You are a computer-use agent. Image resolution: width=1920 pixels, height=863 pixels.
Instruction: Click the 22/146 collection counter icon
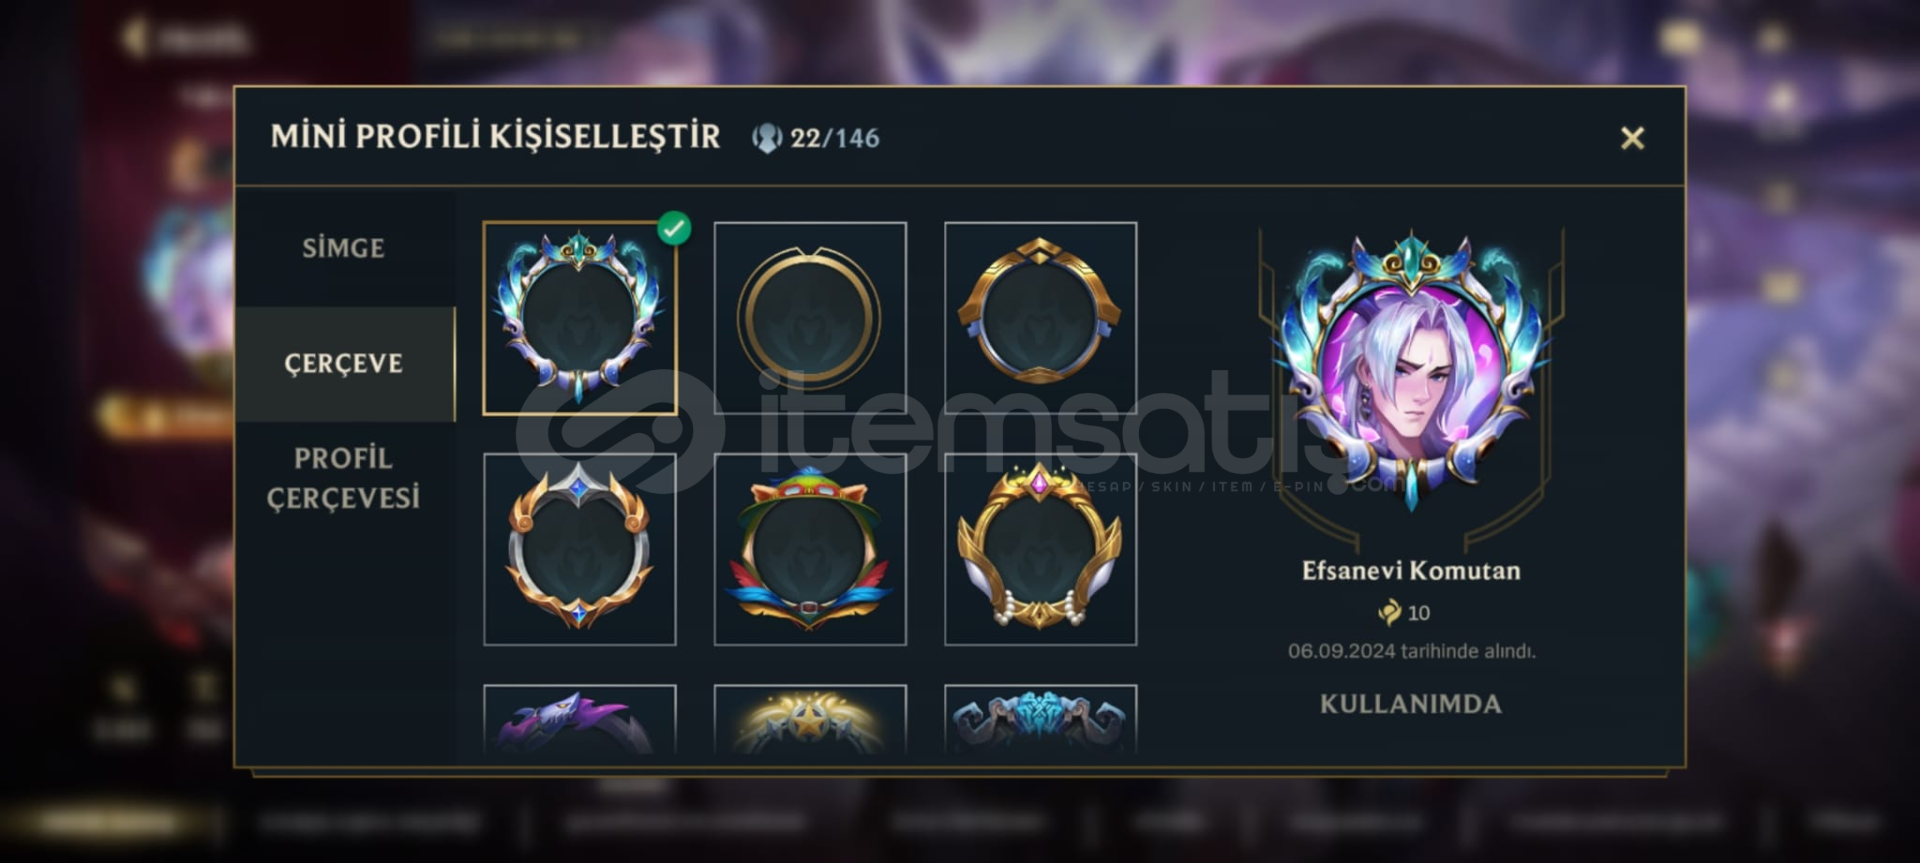point(767,138)
